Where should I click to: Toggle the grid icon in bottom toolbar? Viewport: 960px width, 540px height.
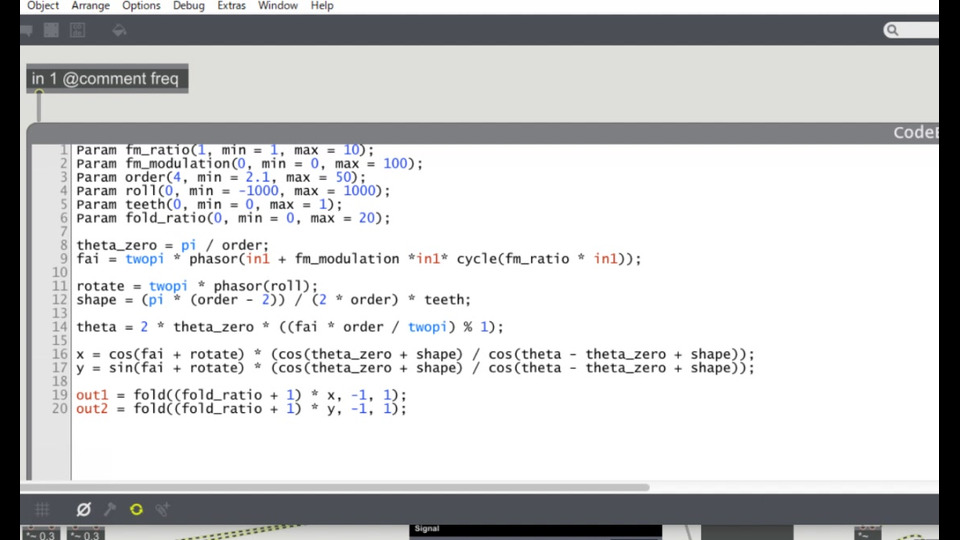42,509
